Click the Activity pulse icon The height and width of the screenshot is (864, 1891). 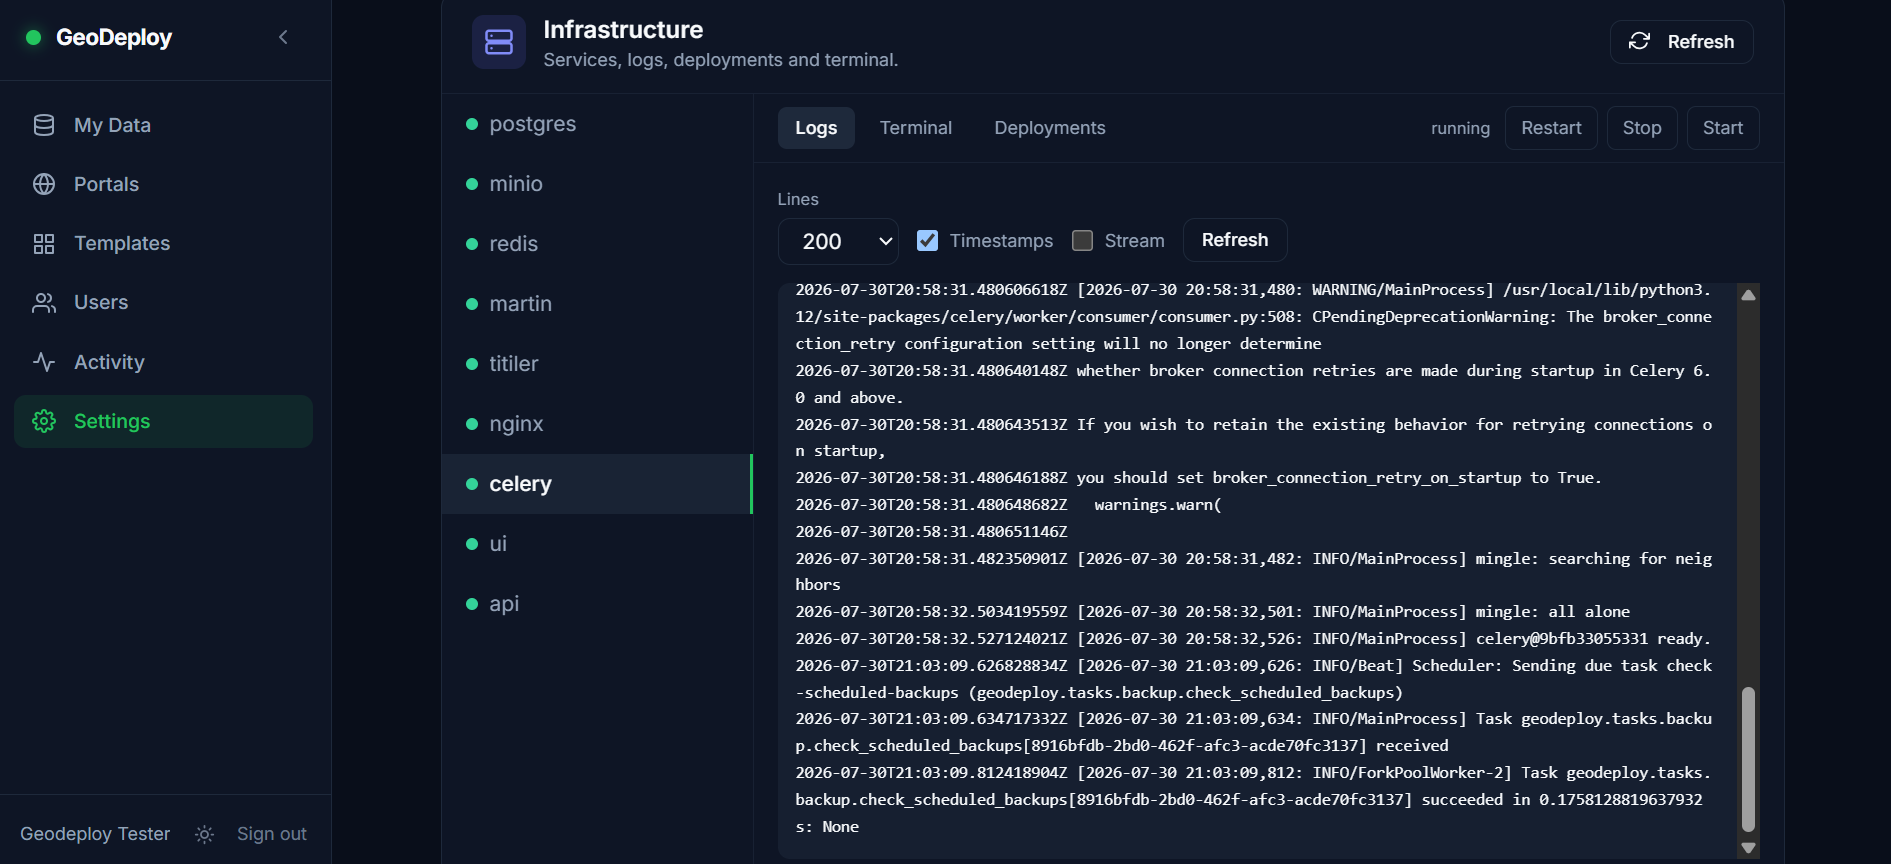click(x=44, y=362)
